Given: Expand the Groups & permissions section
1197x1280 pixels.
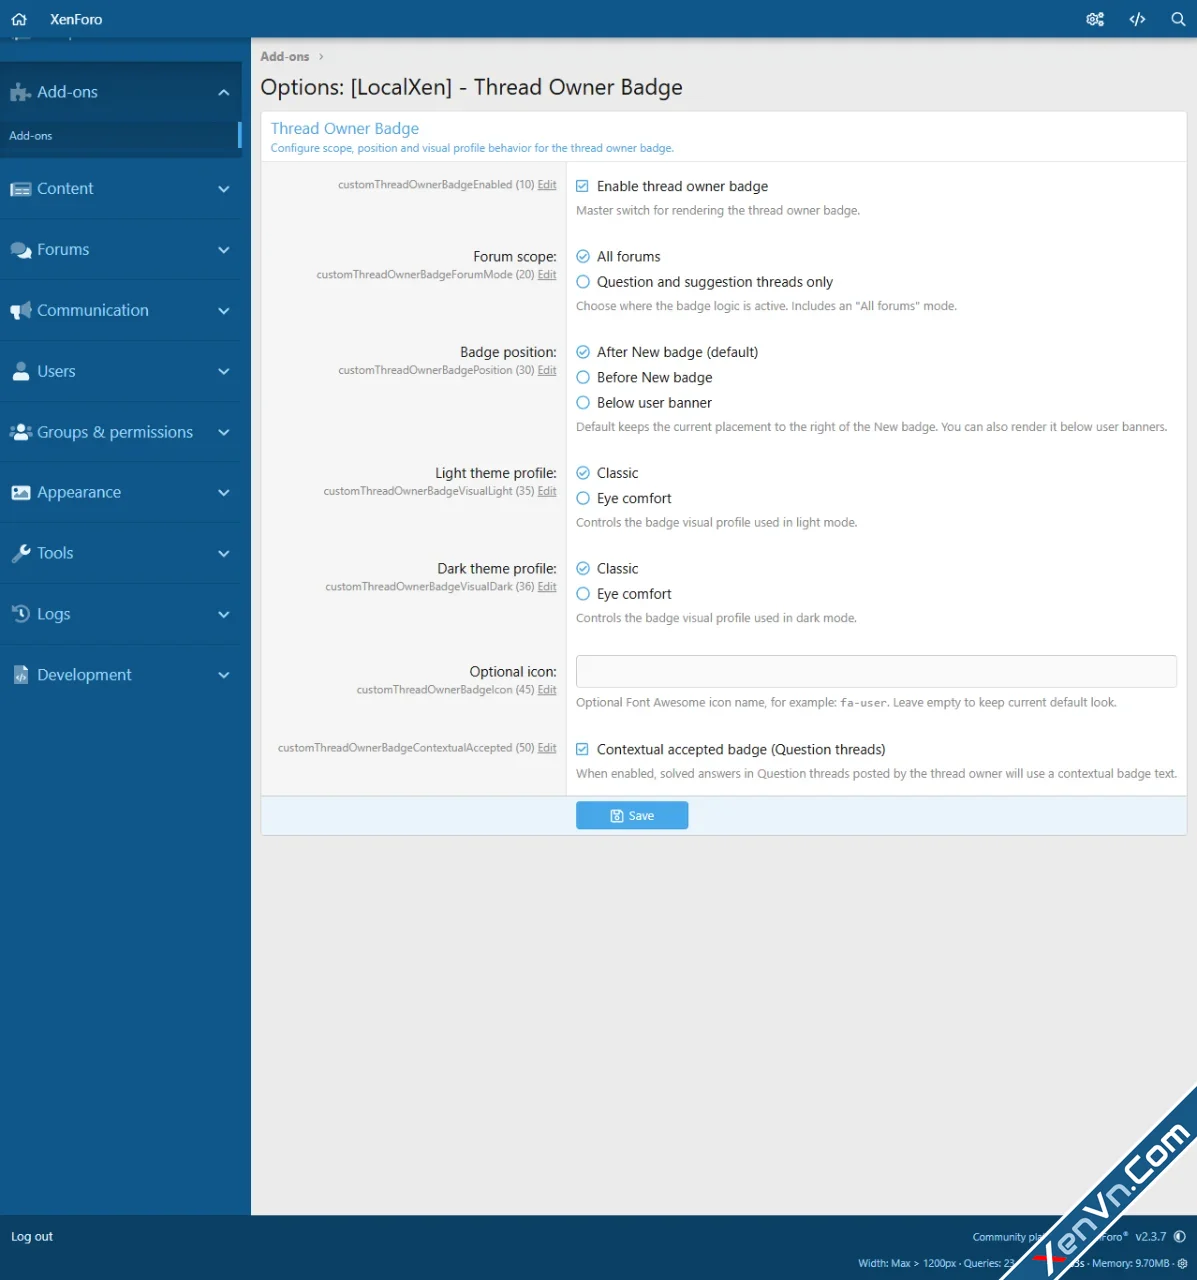Looking at the screenshot, I should pyautogui.click(x=223, y=432).
